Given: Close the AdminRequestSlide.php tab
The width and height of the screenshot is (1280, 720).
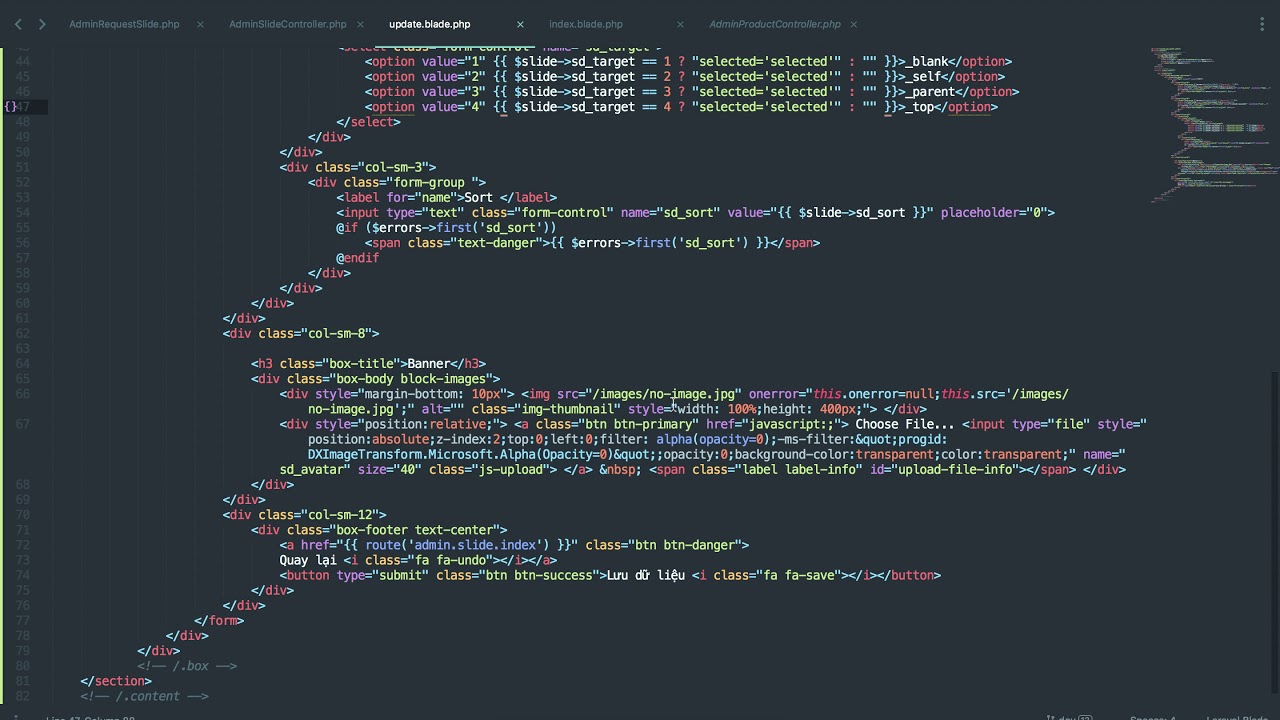Looking at the screenshot, I should coord(200,24).
